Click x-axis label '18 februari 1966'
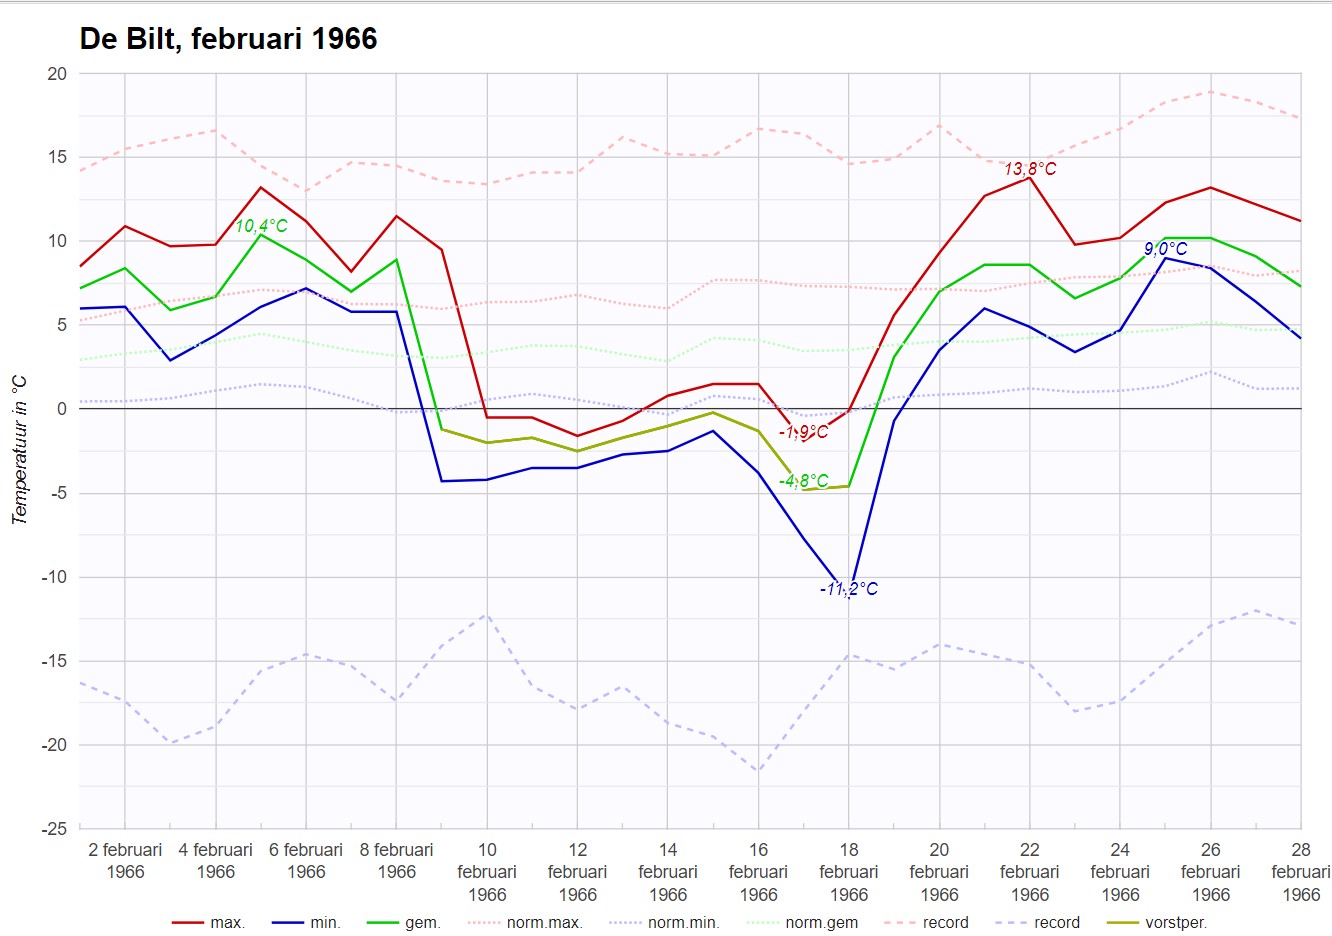Viewport: 1332px width, 936px height. [x=849, y=872]
